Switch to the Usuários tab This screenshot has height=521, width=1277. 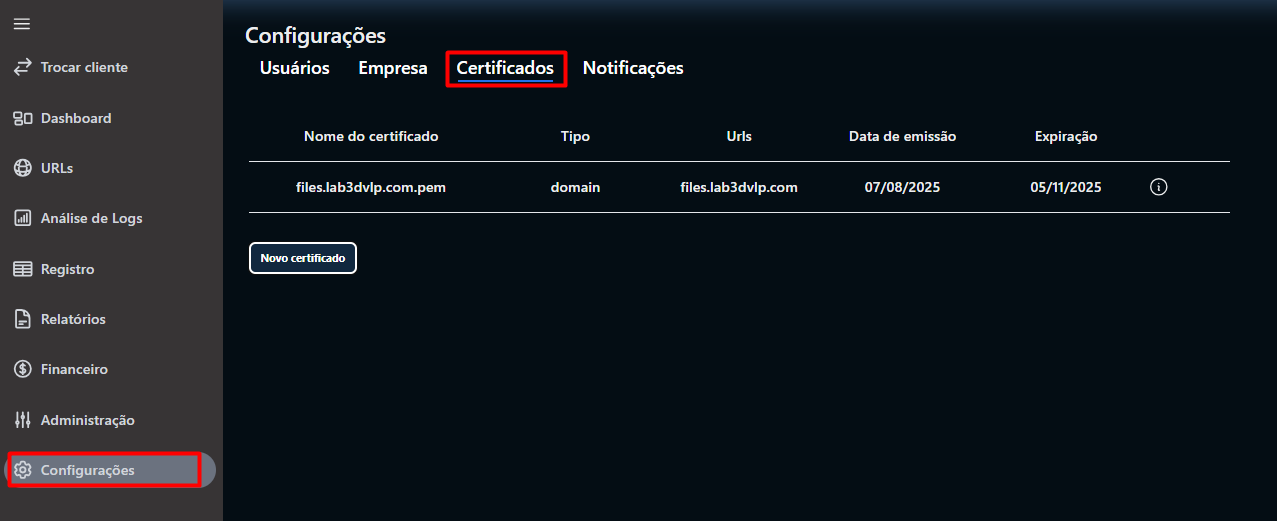click(294, 68)
